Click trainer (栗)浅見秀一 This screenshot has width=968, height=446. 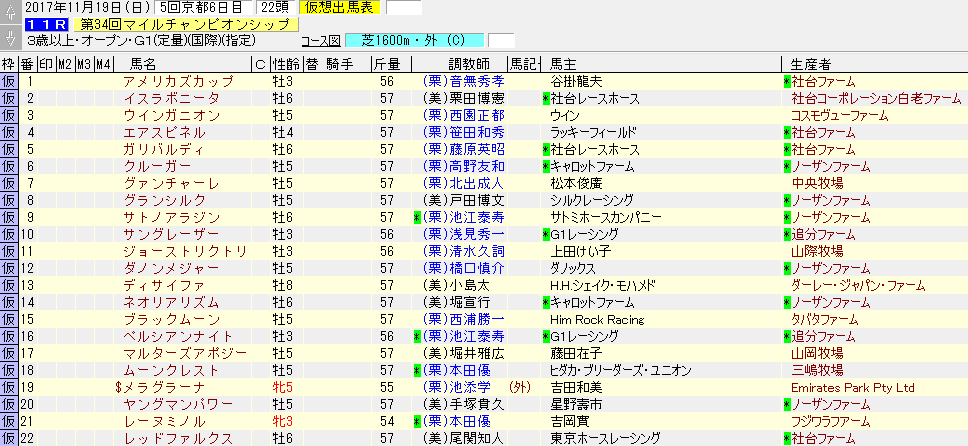(x=464, y=234)
